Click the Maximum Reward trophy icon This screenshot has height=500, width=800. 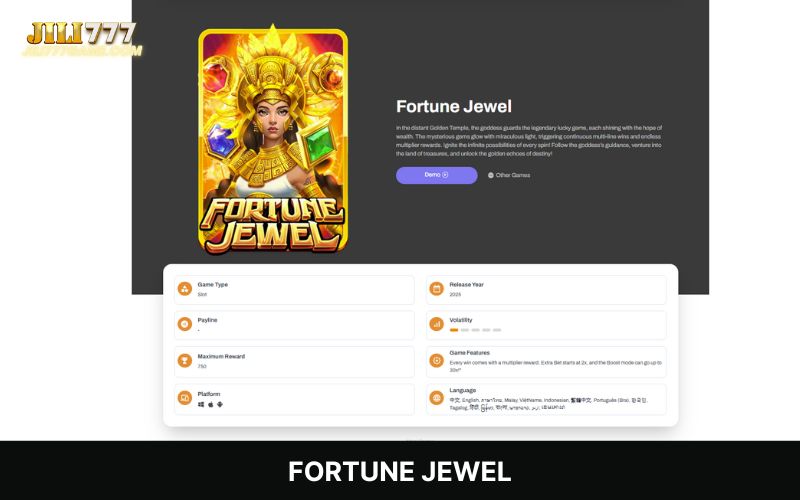(x=185, y=361)
